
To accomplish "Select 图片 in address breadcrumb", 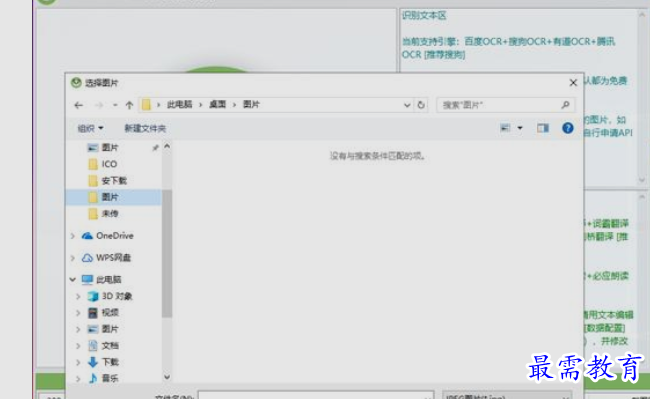I will pyautogui.click(x=251, y=104).
